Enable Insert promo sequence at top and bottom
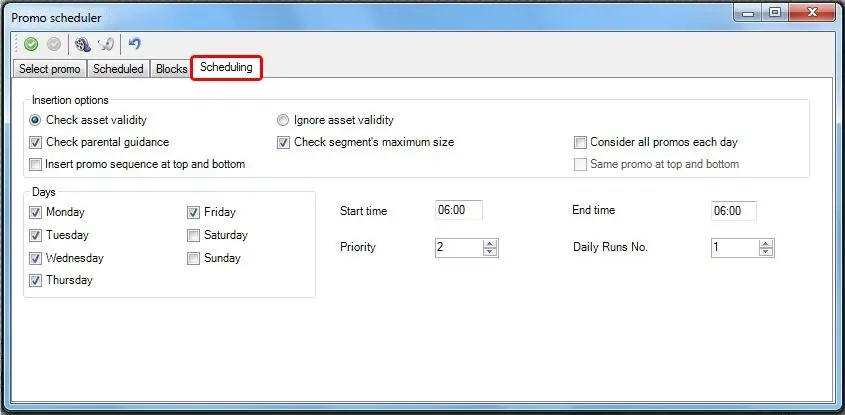Image resolution: width=845 pixels, height=415 pixels. pos(36,164)
